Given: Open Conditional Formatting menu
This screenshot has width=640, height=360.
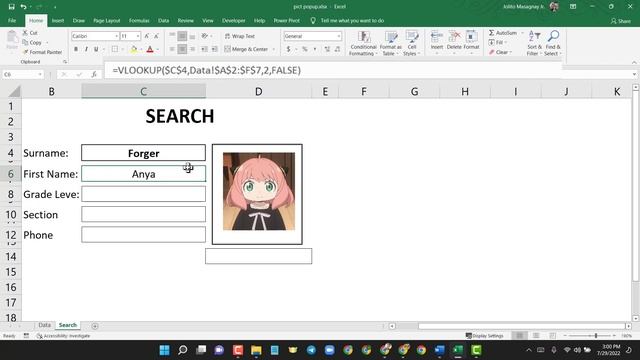Looking at the screenshot, I should [363, 43].
